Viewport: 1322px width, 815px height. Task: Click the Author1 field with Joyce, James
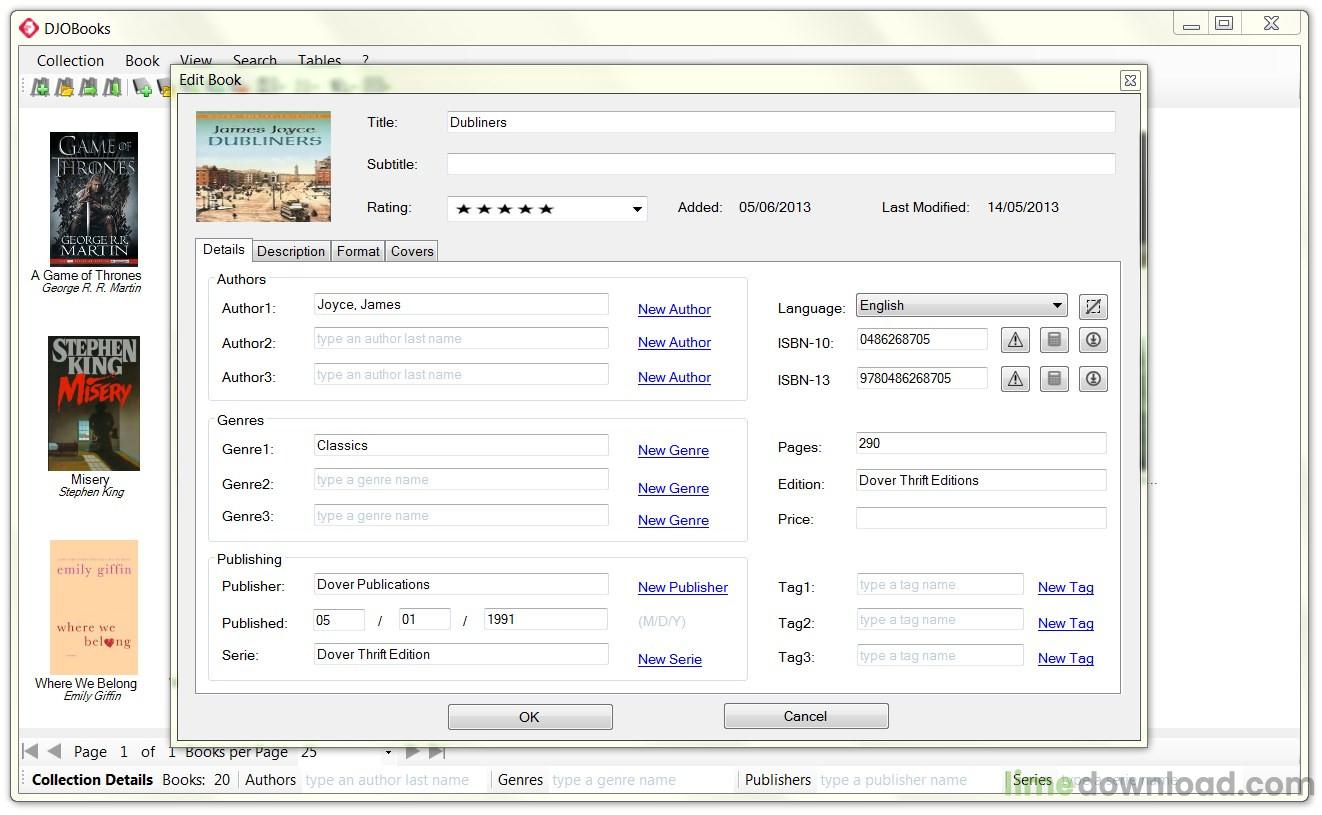coord(461,304)
